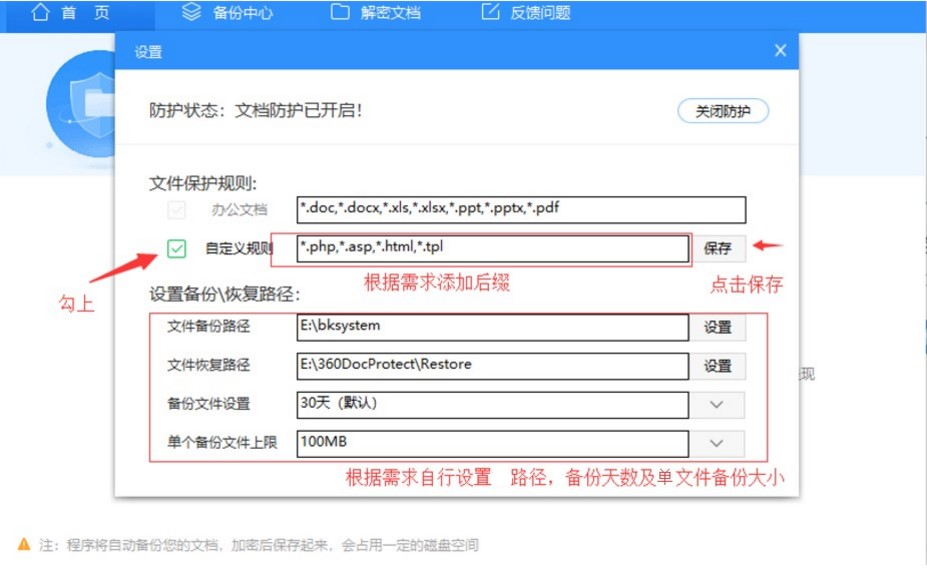This screenshot has height=569, width=927.
Task: Close the 设置 dialog with the X
Action: (780, 51)
